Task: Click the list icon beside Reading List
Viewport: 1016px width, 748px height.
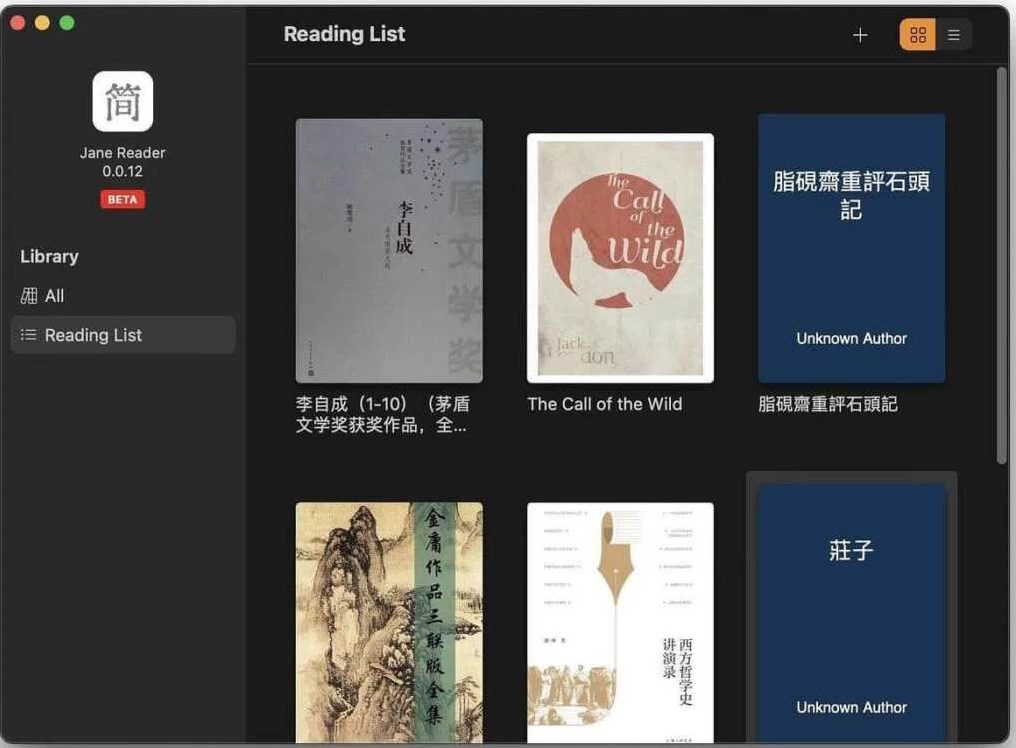Action: coord(29,335)
